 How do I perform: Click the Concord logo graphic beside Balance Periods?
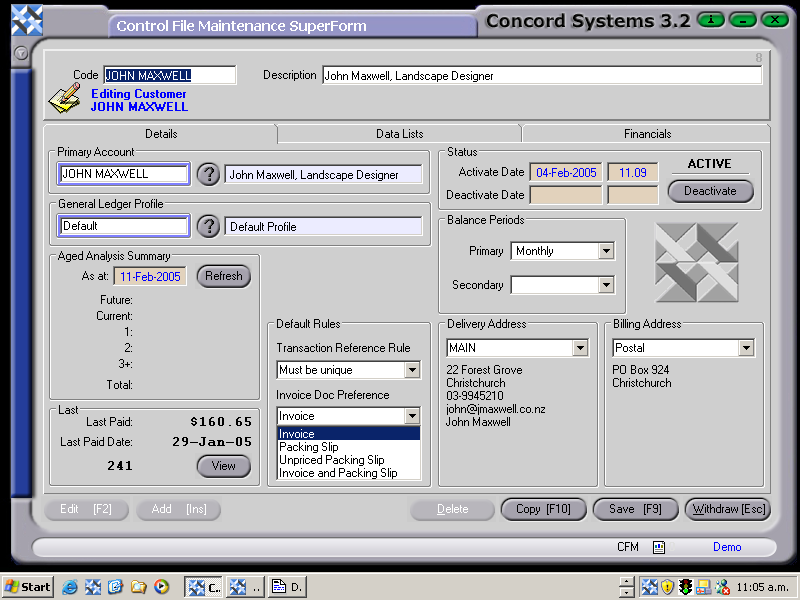pyautogui.click(x=697, y=262)
